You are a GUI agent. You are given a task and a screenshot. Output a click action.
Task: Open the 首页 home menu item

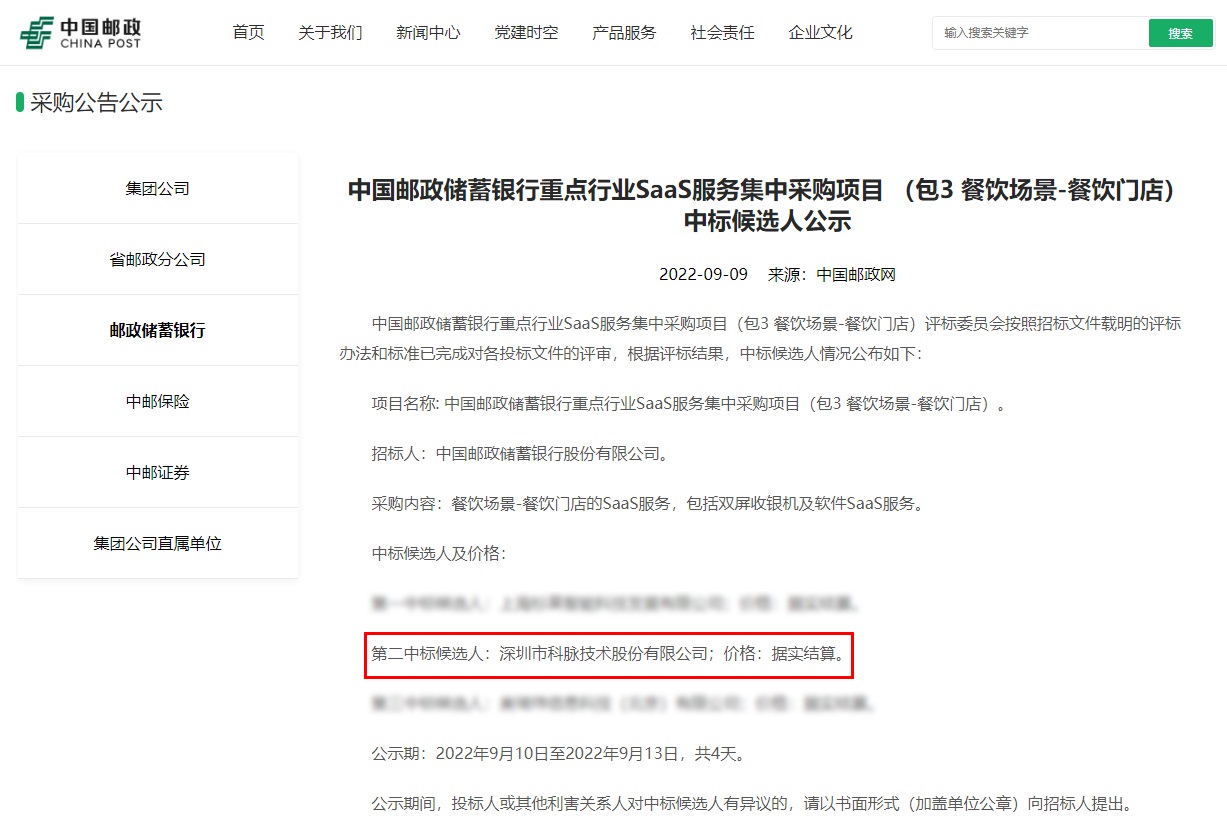248,33
